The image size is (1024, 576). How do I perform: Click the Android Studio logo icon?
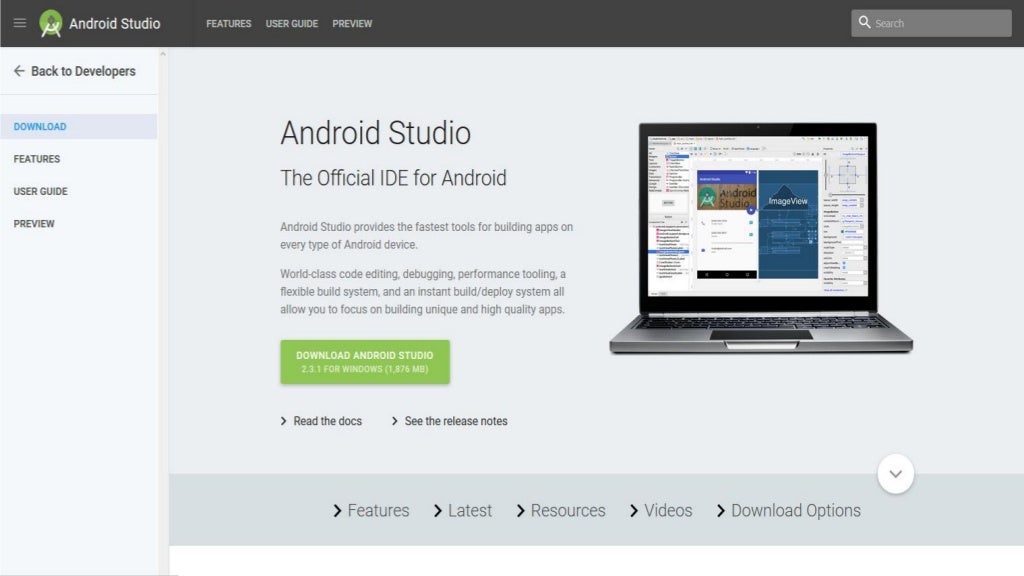pyautogui.click(x=50, y=24)
